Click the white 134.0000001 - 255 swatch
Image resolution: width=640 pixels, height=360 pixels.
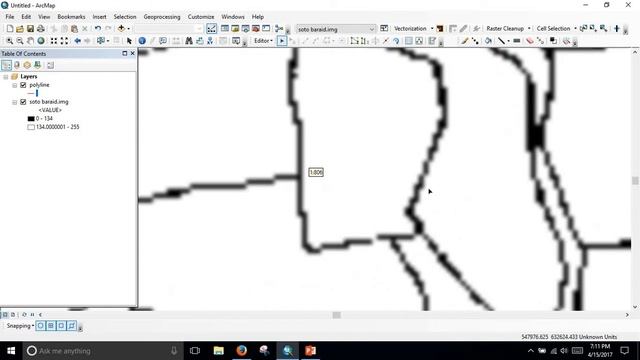coord(31,127)
